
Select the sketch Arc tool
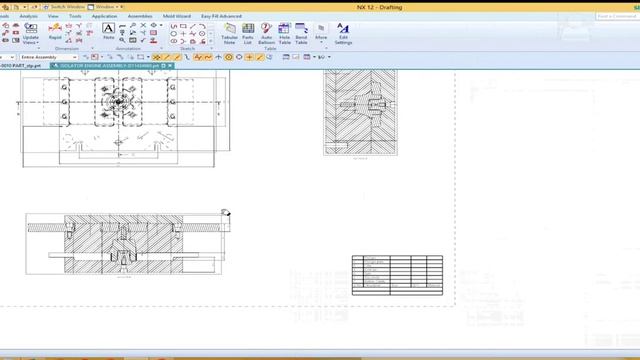point(202,26)
